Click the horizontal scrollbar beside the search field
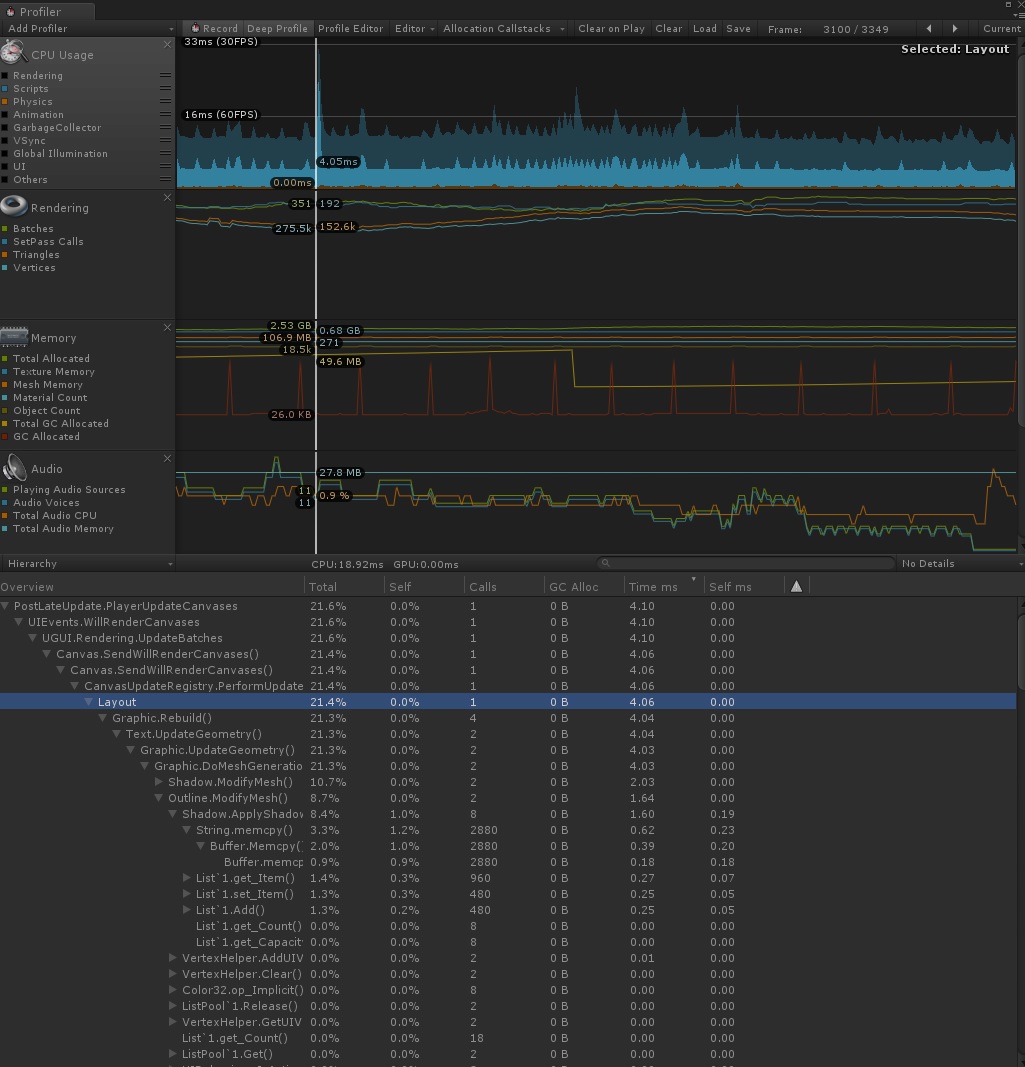Image resolution: width=1025 pixels, height=1067 pixels. [x=750, y=562]
